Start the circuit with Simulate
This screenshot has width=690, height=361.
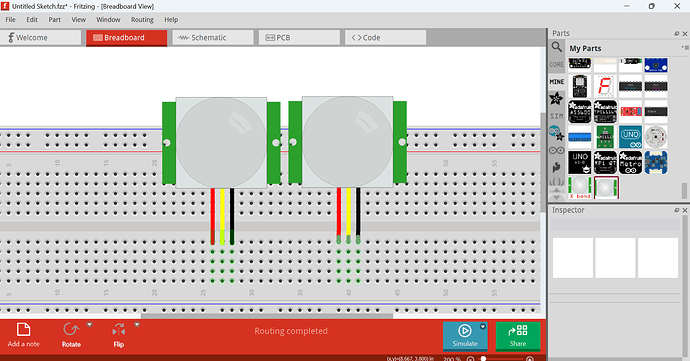point(465,336)
